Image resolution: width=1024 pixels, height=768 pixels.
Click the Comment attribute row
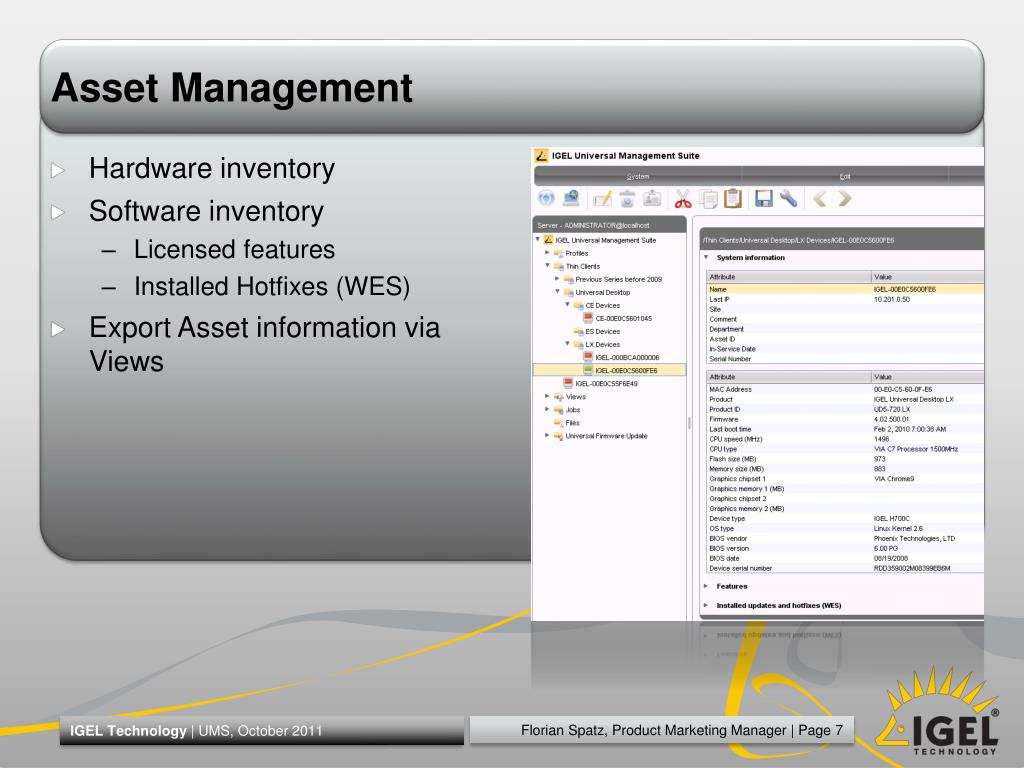845,319
